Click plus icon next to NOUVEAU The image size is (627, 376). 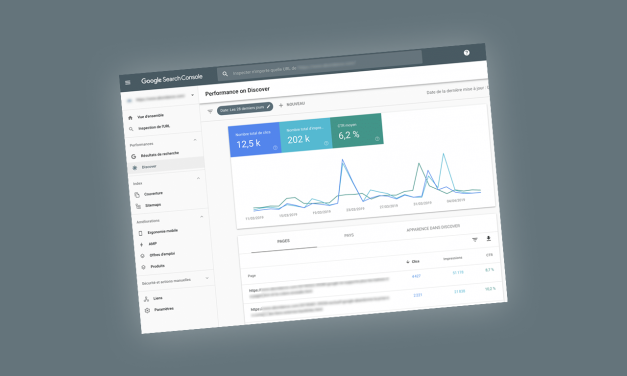[x=281, y=105]
